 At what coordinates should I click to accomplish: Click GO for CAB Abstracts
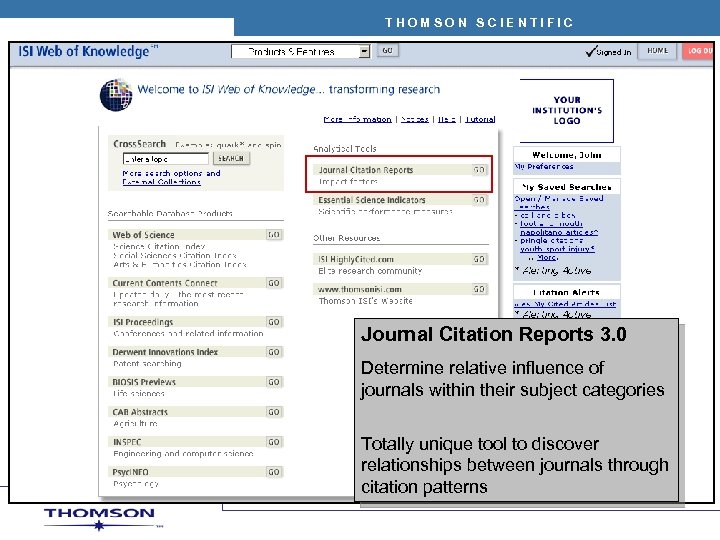pos(274,412)
